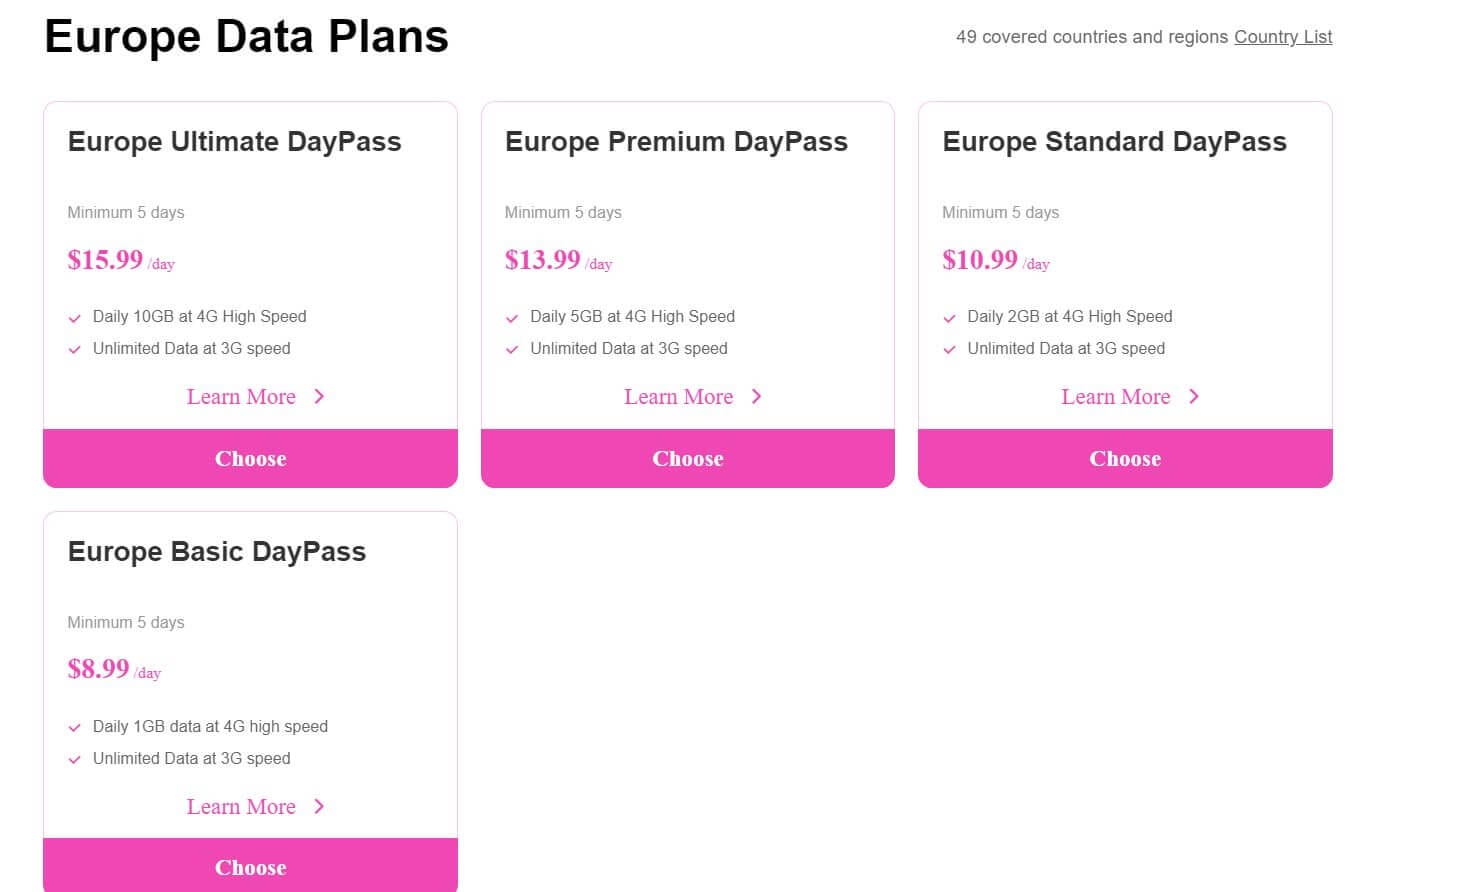Open Learn More for Europe Basic DayPass
The image size is (1470, 892).
pos(241,807)
